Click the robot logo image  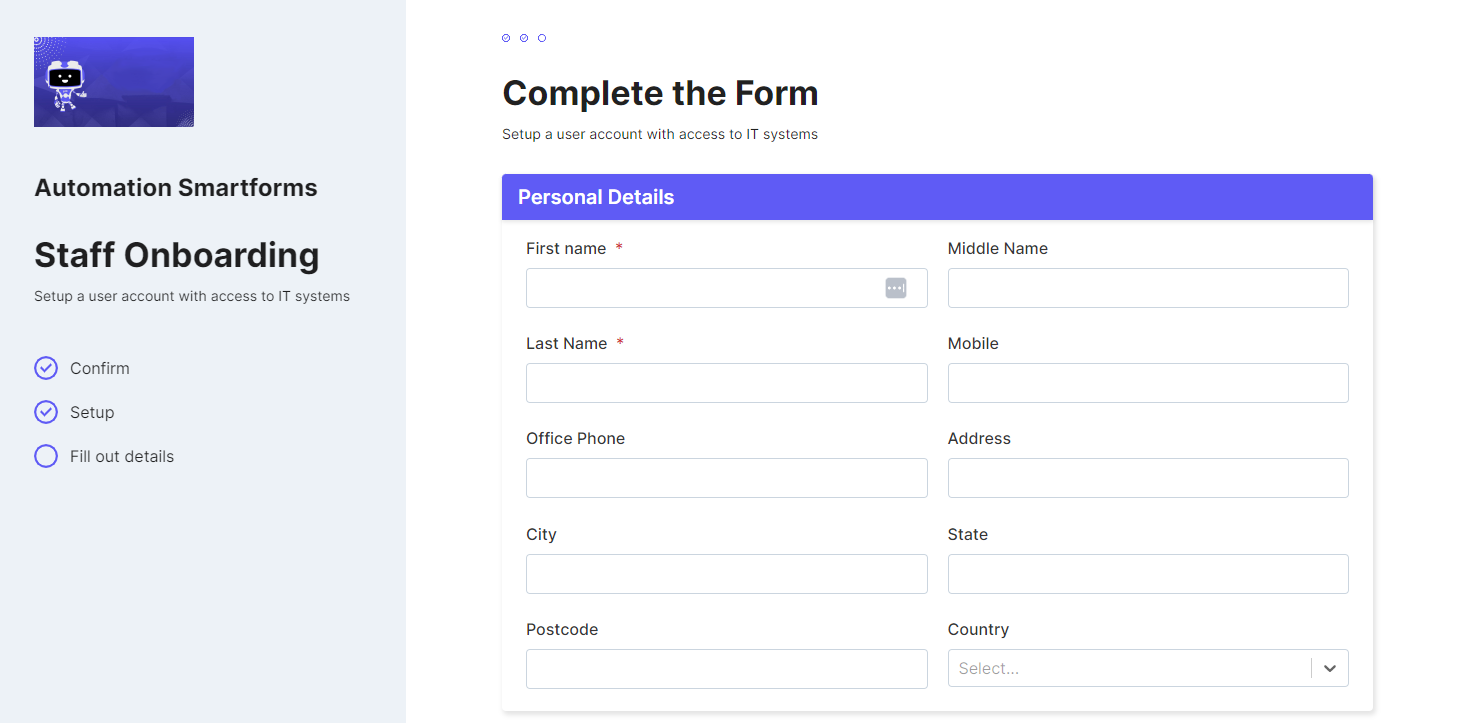(114, 82)
